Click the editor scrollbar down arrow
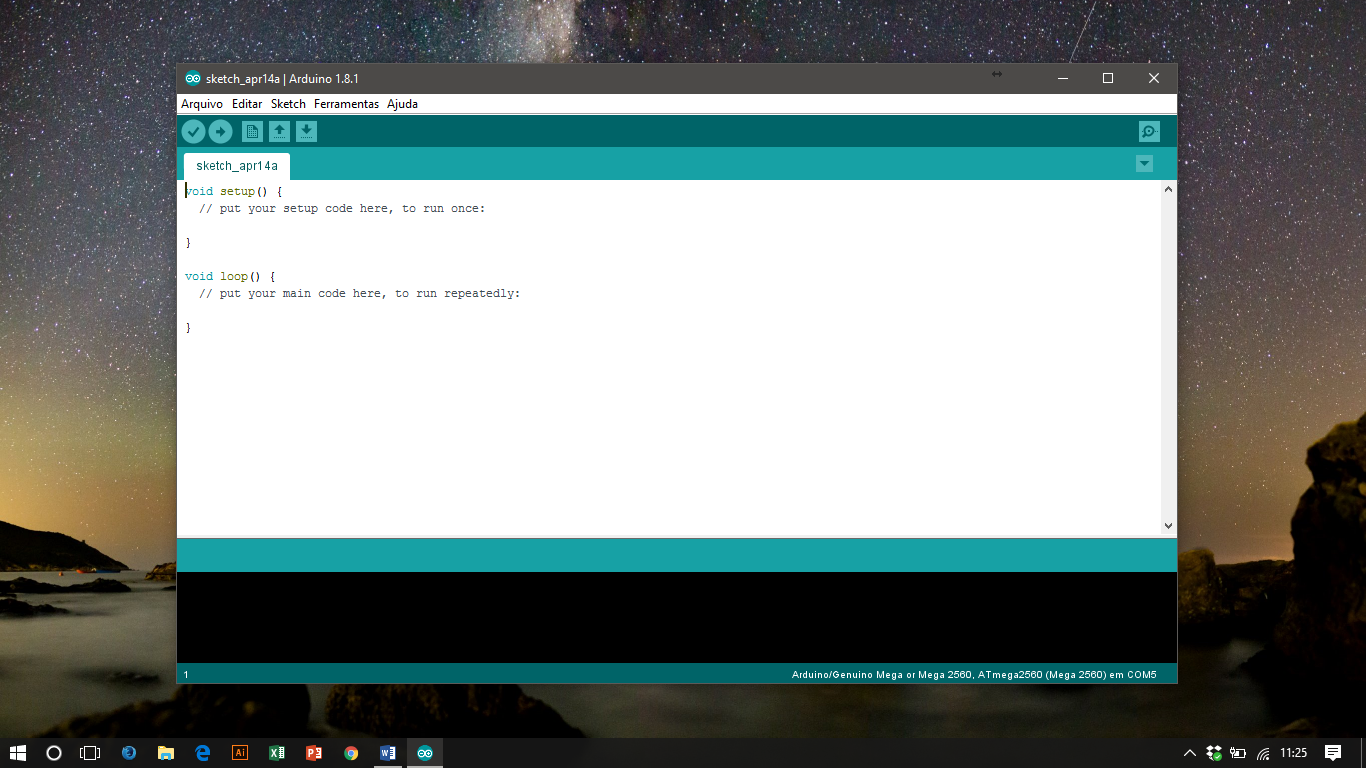 pos(1168,526)
